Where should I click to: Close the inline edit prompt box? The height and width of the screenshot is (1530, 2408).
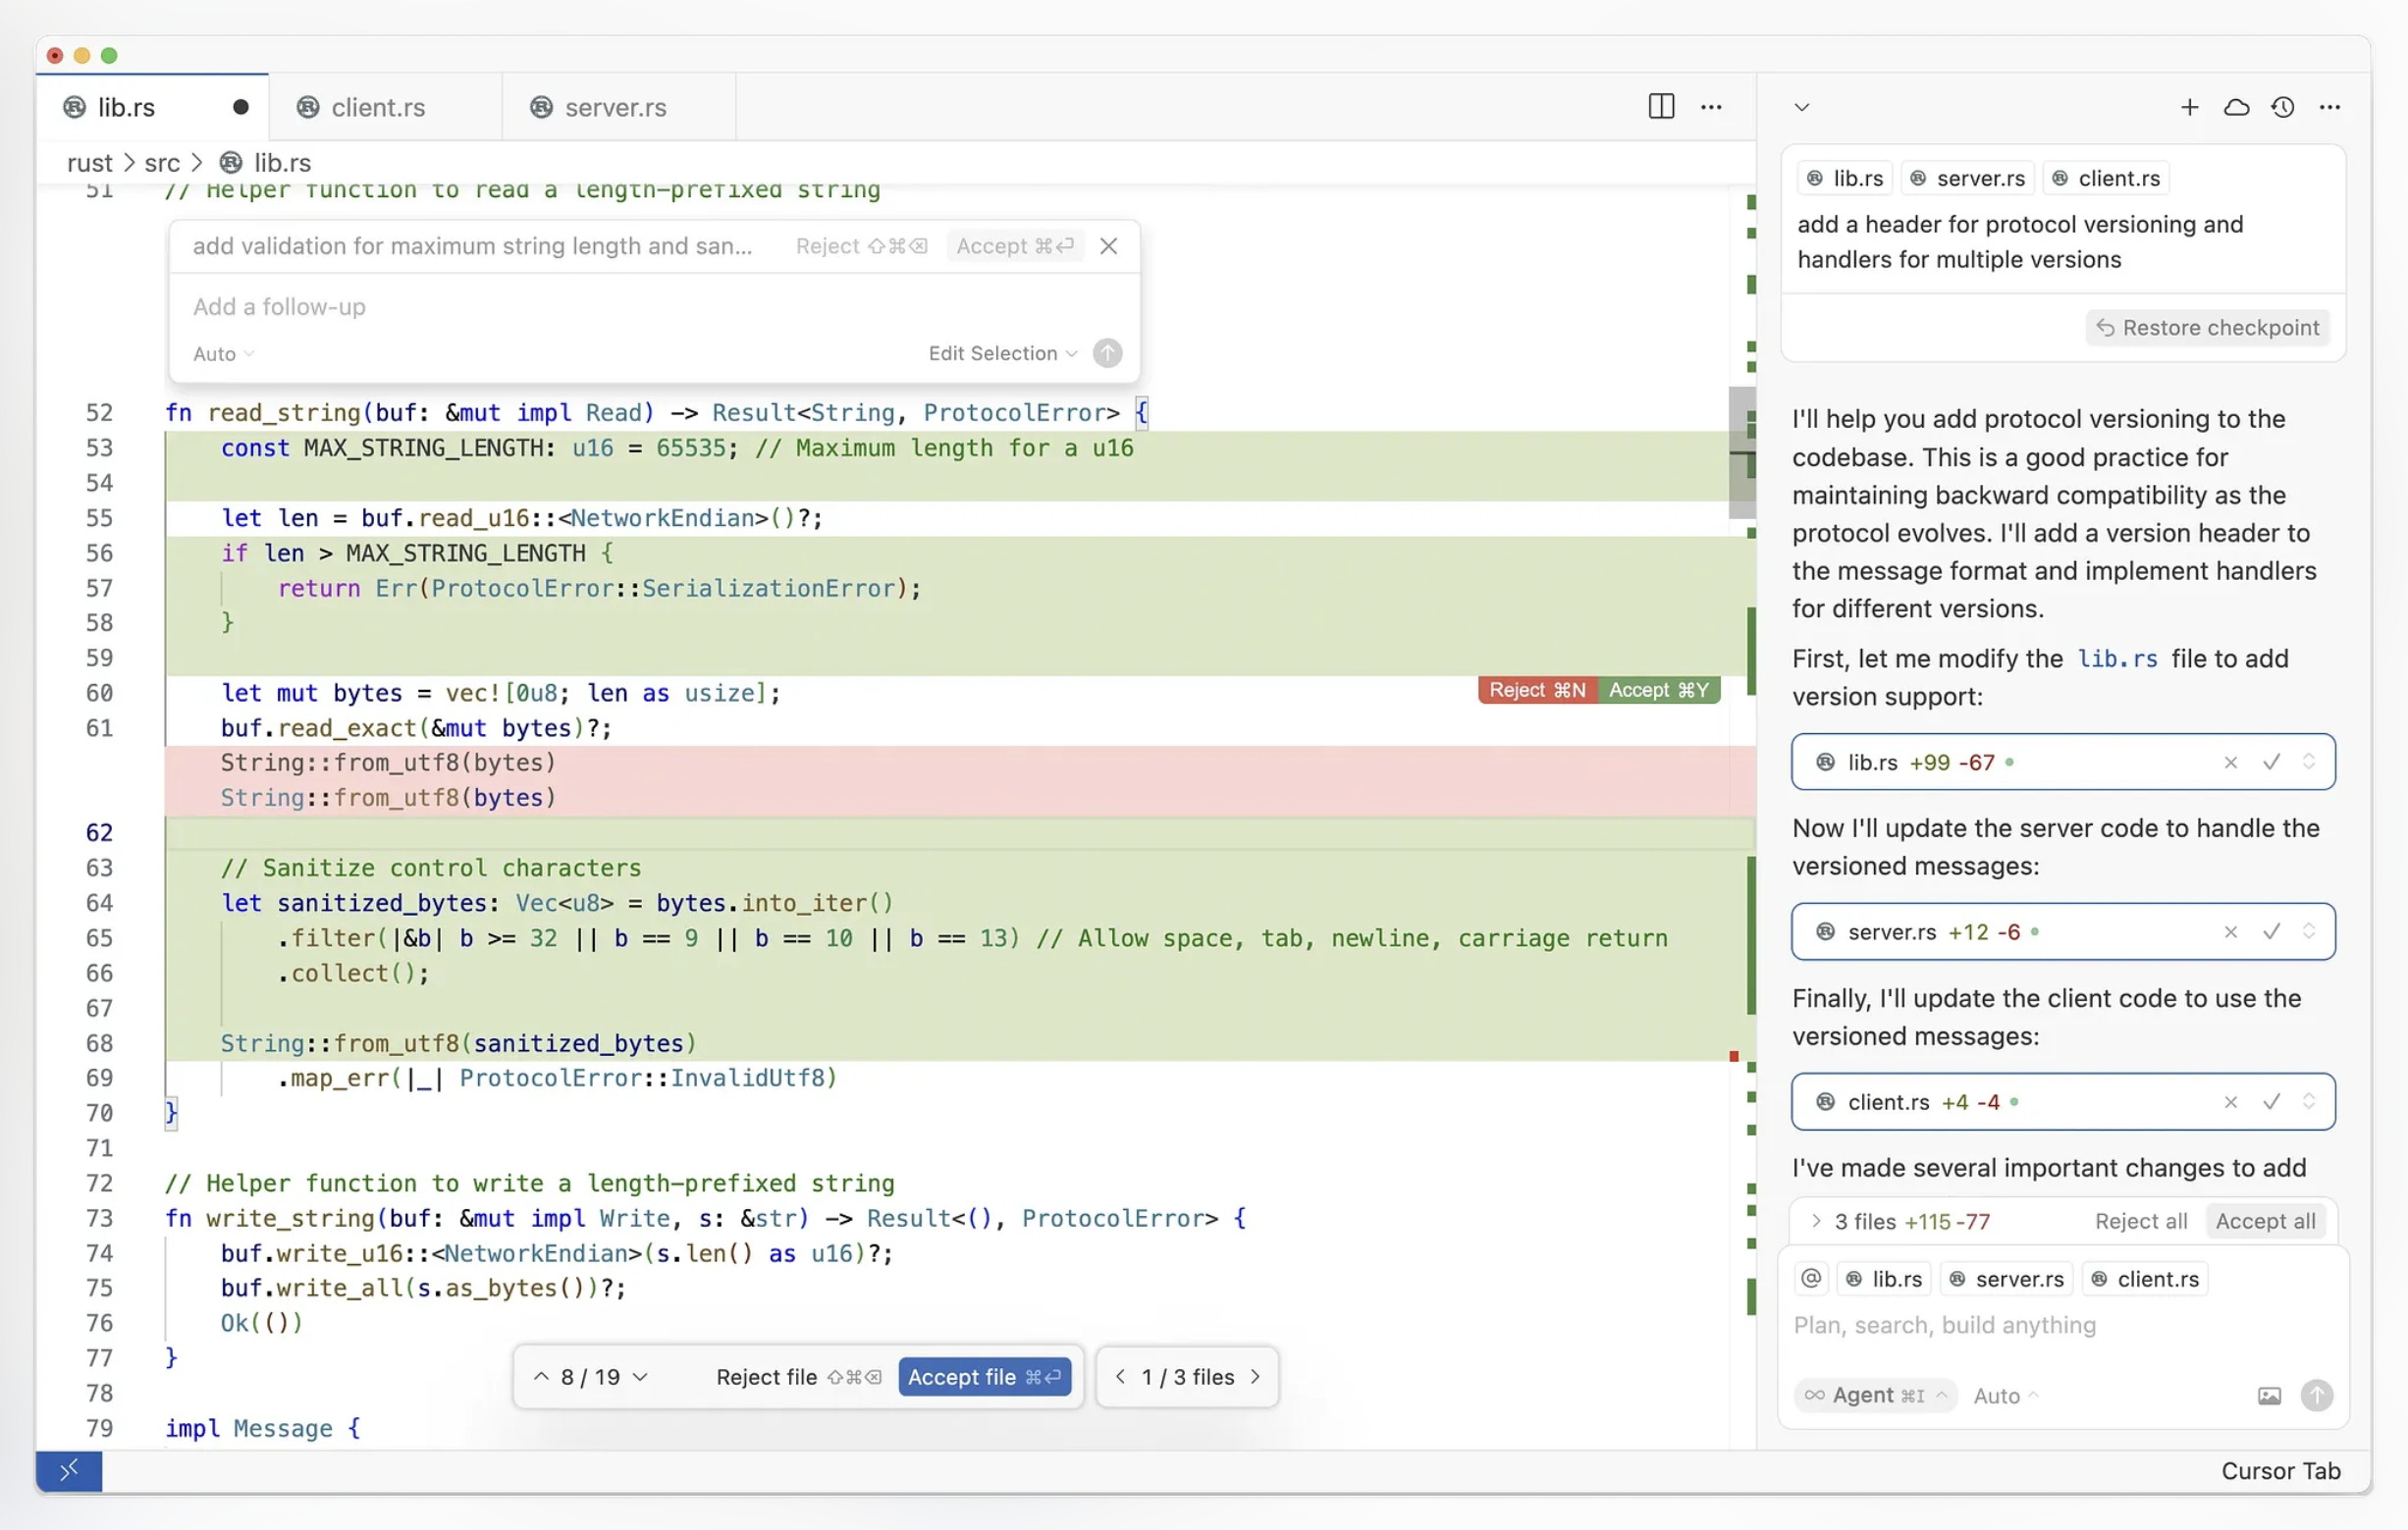tap(1108, 246)
